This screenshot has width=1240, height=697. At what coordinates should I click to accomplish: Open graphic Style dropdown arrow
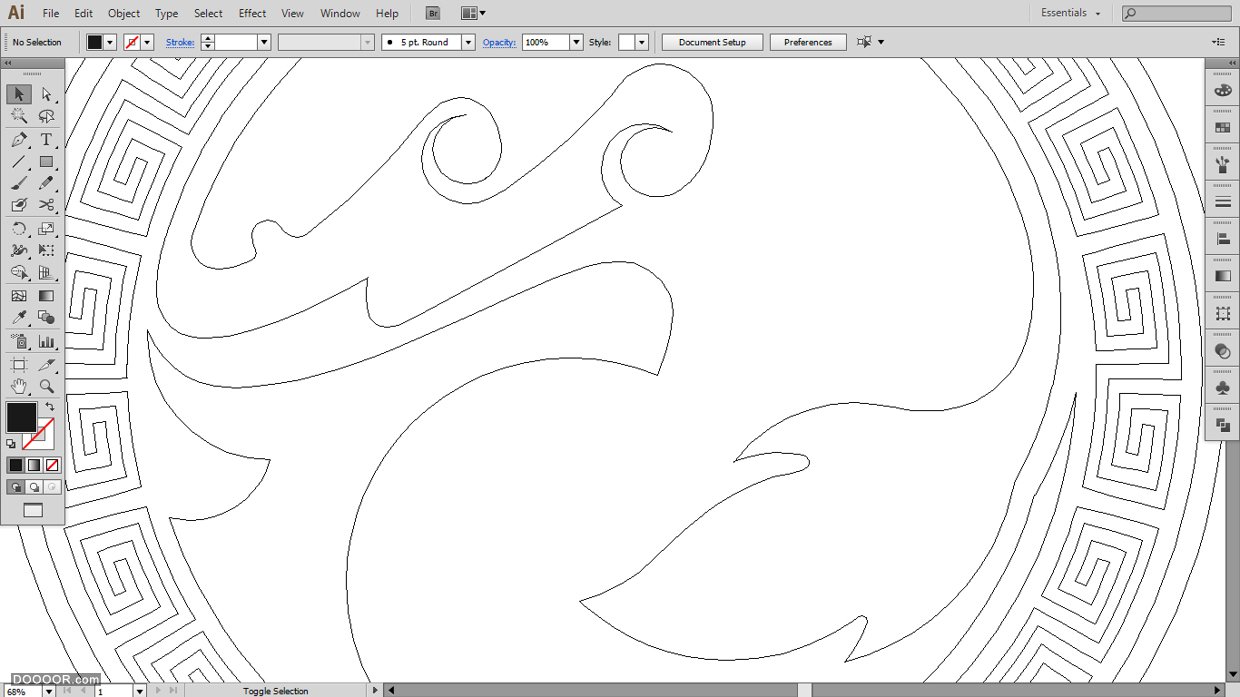point(642,42)
